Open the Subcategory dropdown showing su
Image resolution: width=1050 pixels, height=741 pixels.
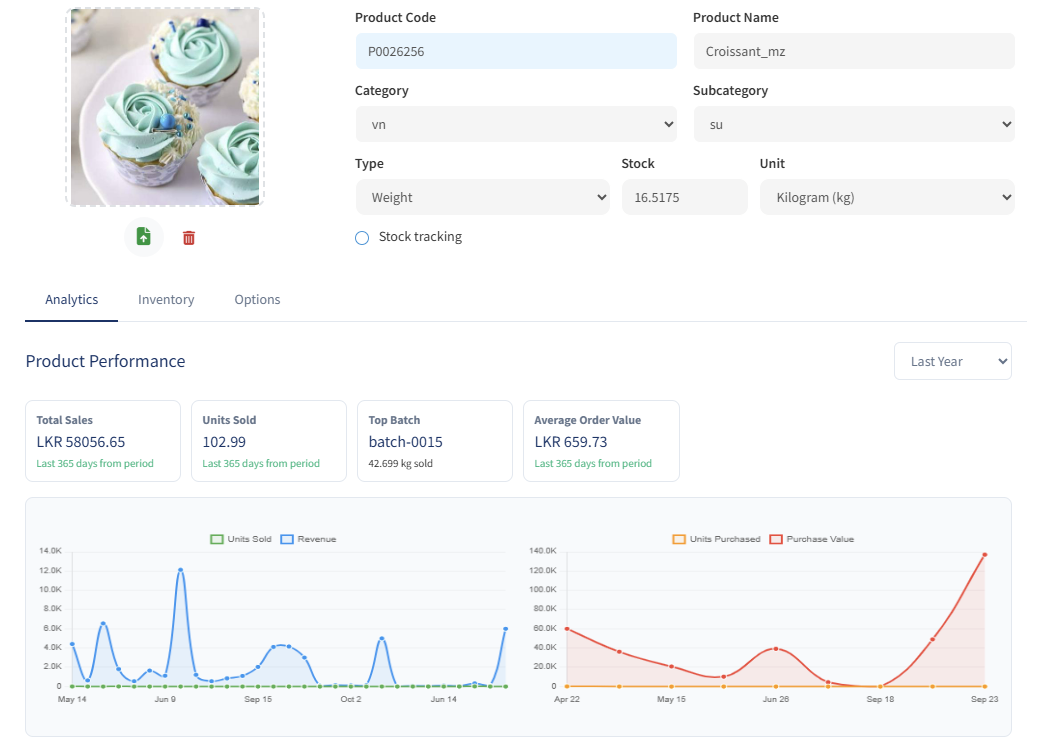click(x=854, y=124)
